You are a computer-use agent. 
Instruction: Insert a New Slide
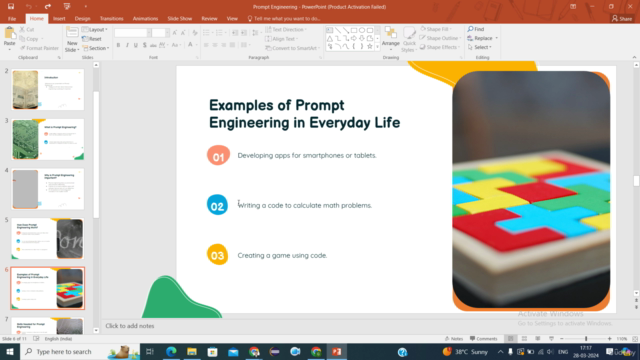[72, 39]
